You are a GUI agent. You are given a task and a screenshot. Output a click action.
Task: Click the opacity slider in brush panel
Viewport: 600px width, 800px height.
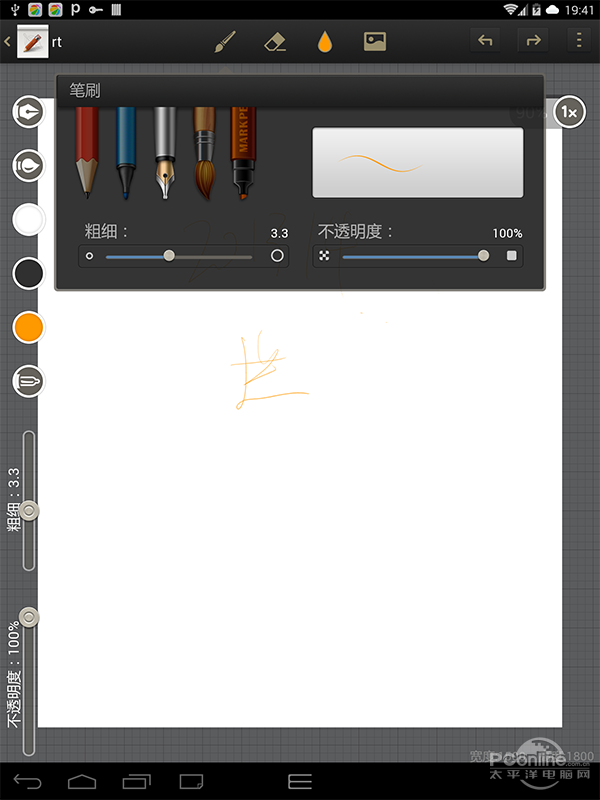415,256
